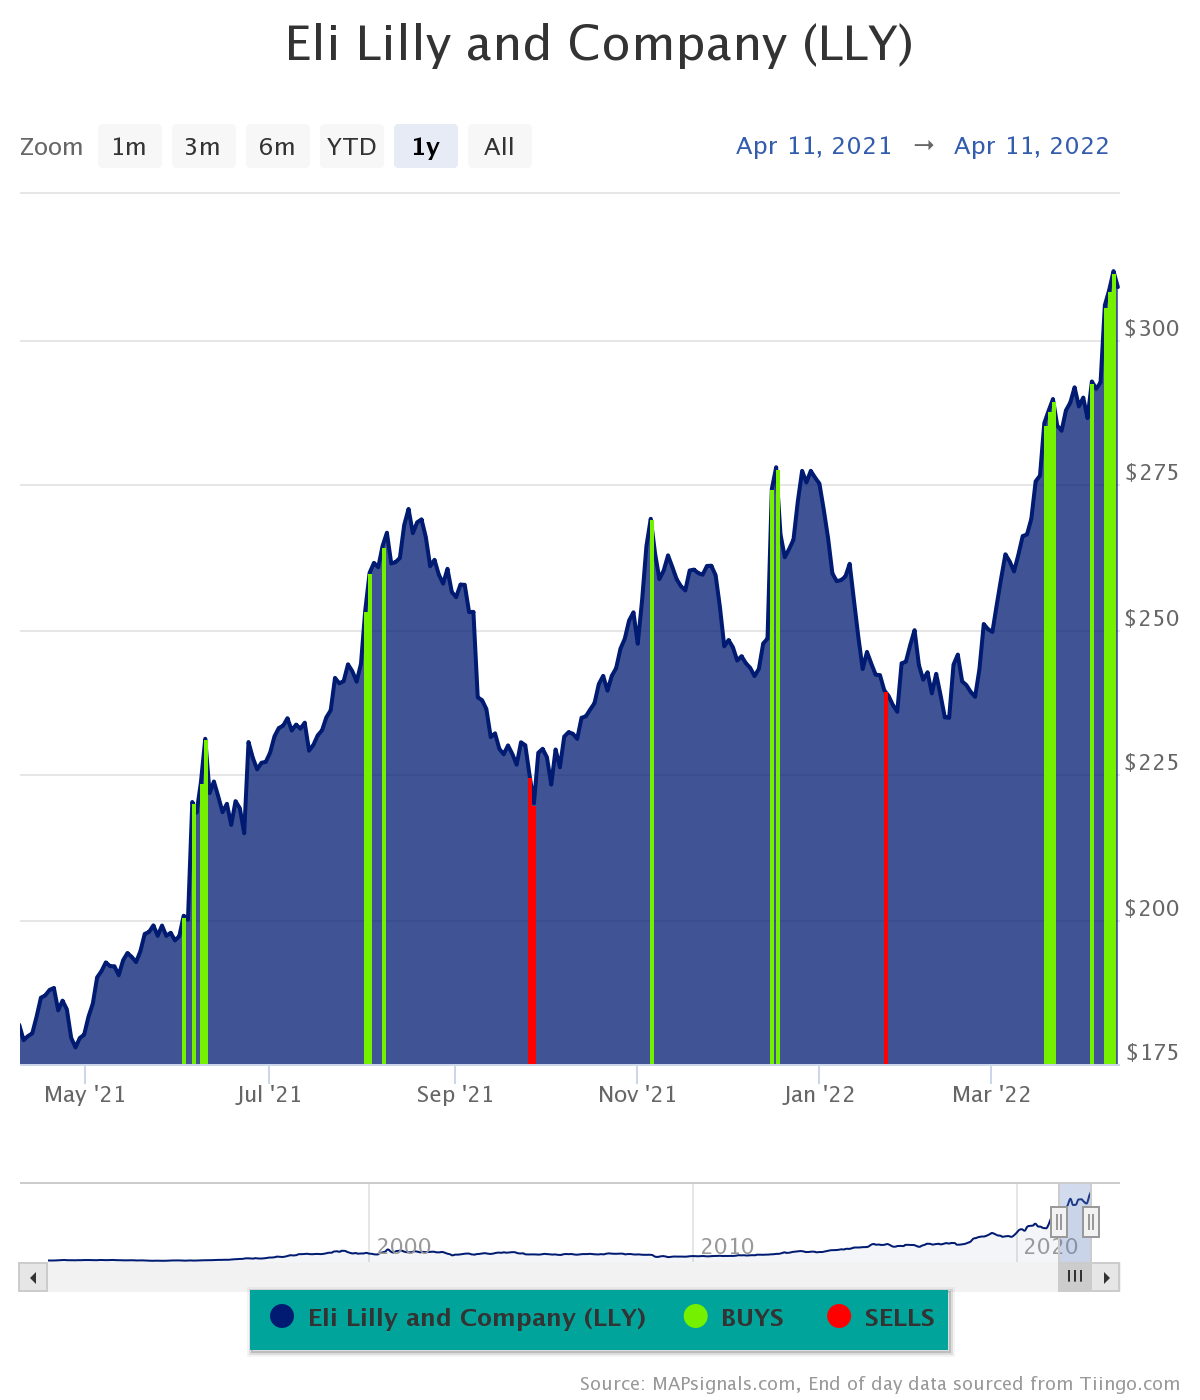Set zoom range to 6m
The width and height of the screenshot is (1200, 1400).
tap(277, 146)
